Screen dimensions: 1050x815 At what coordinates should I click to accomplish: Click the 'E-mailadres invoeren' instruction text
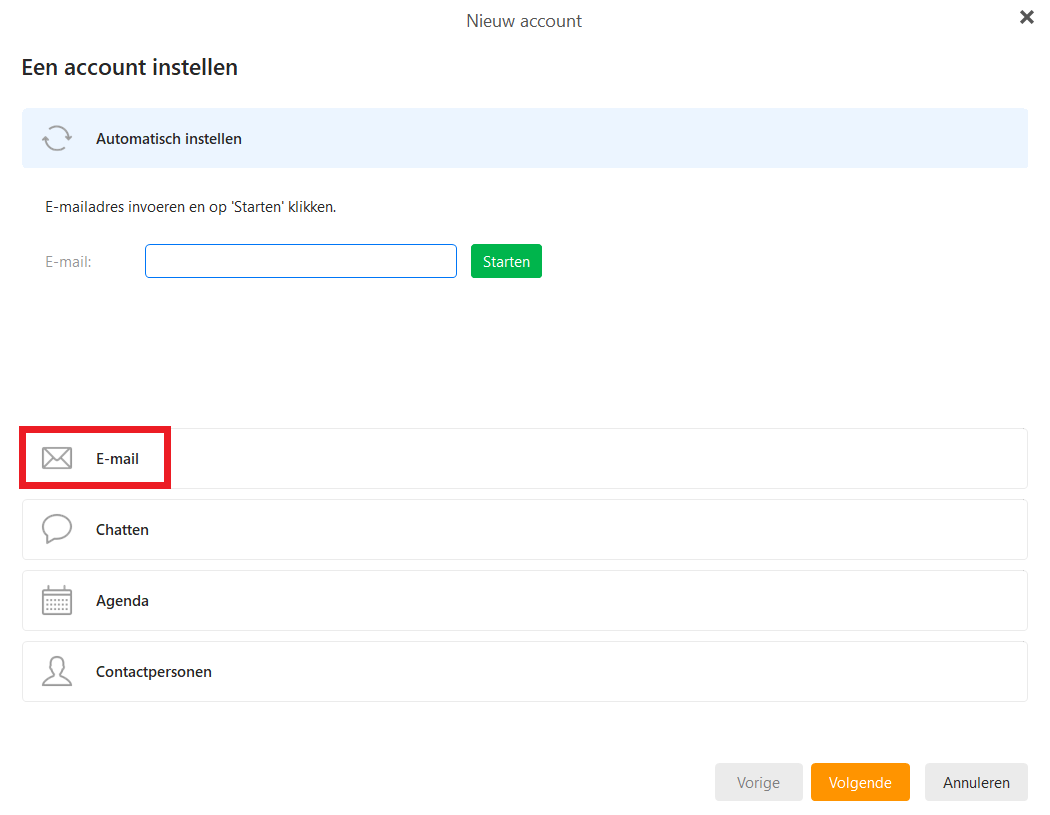(190, 207)
